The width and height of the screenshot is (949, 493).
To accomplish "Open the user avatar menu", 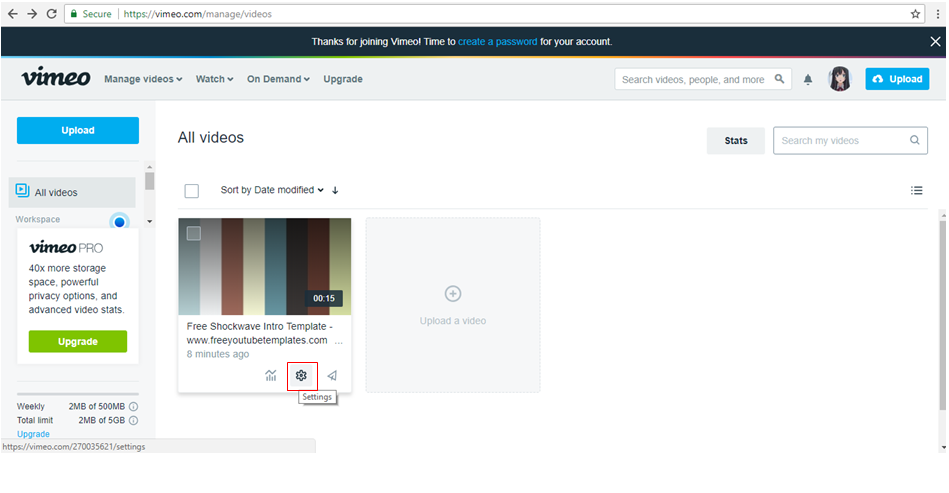I will [839, 79].
